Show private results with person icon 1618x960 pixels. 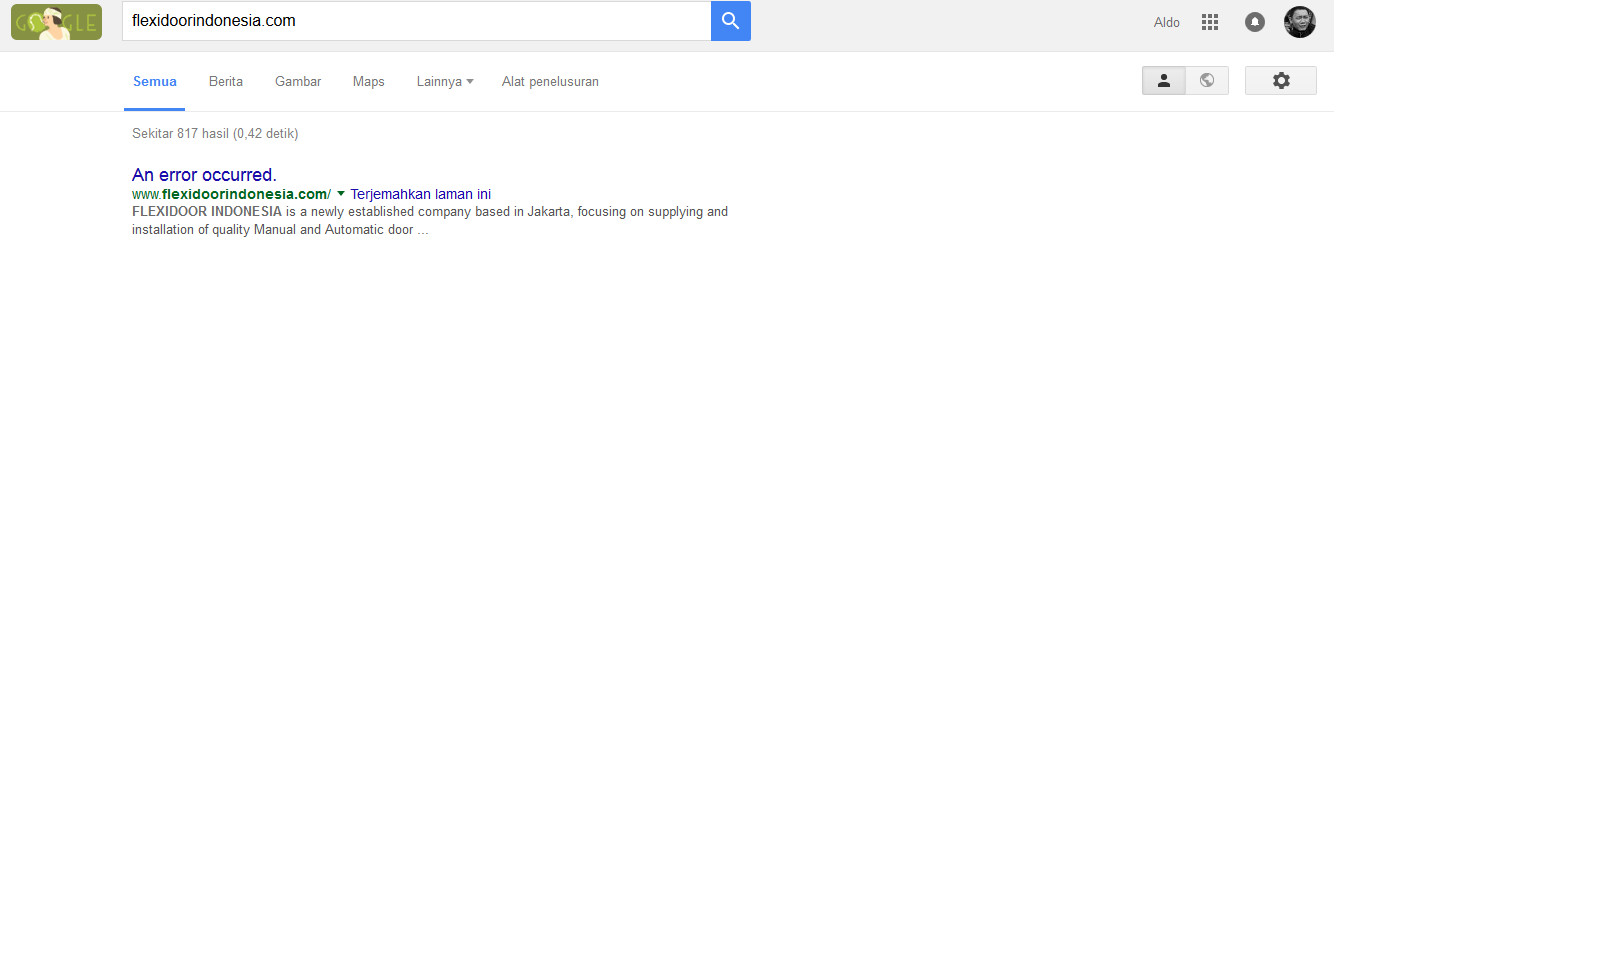point(1164,81)
